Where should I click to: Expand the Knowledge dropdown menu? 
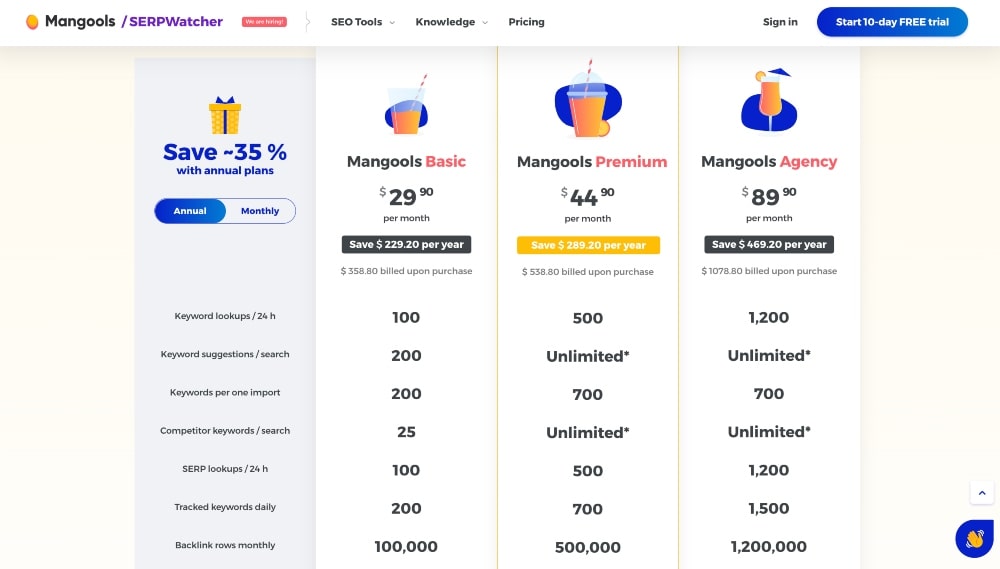[x=452, y=22]
